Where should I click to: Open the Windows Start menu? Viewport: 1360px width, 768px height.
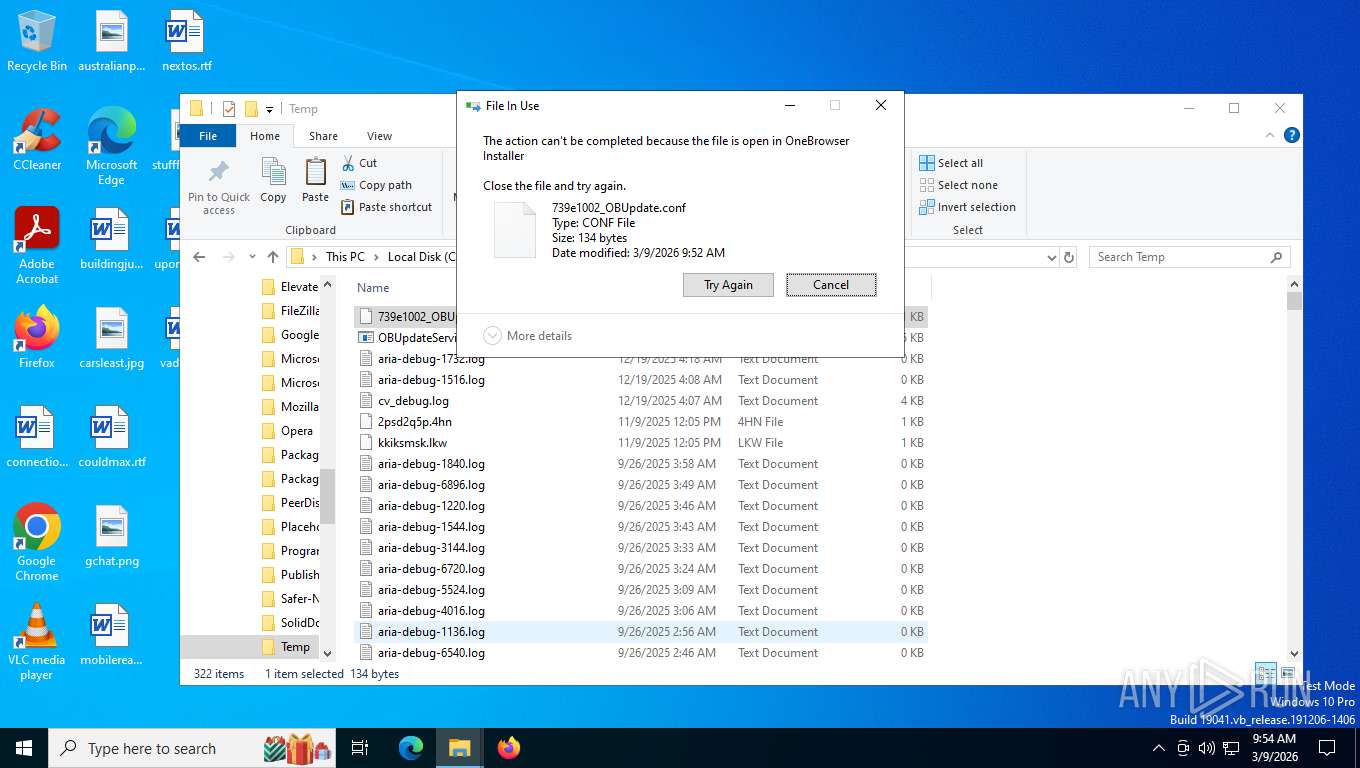24,748
